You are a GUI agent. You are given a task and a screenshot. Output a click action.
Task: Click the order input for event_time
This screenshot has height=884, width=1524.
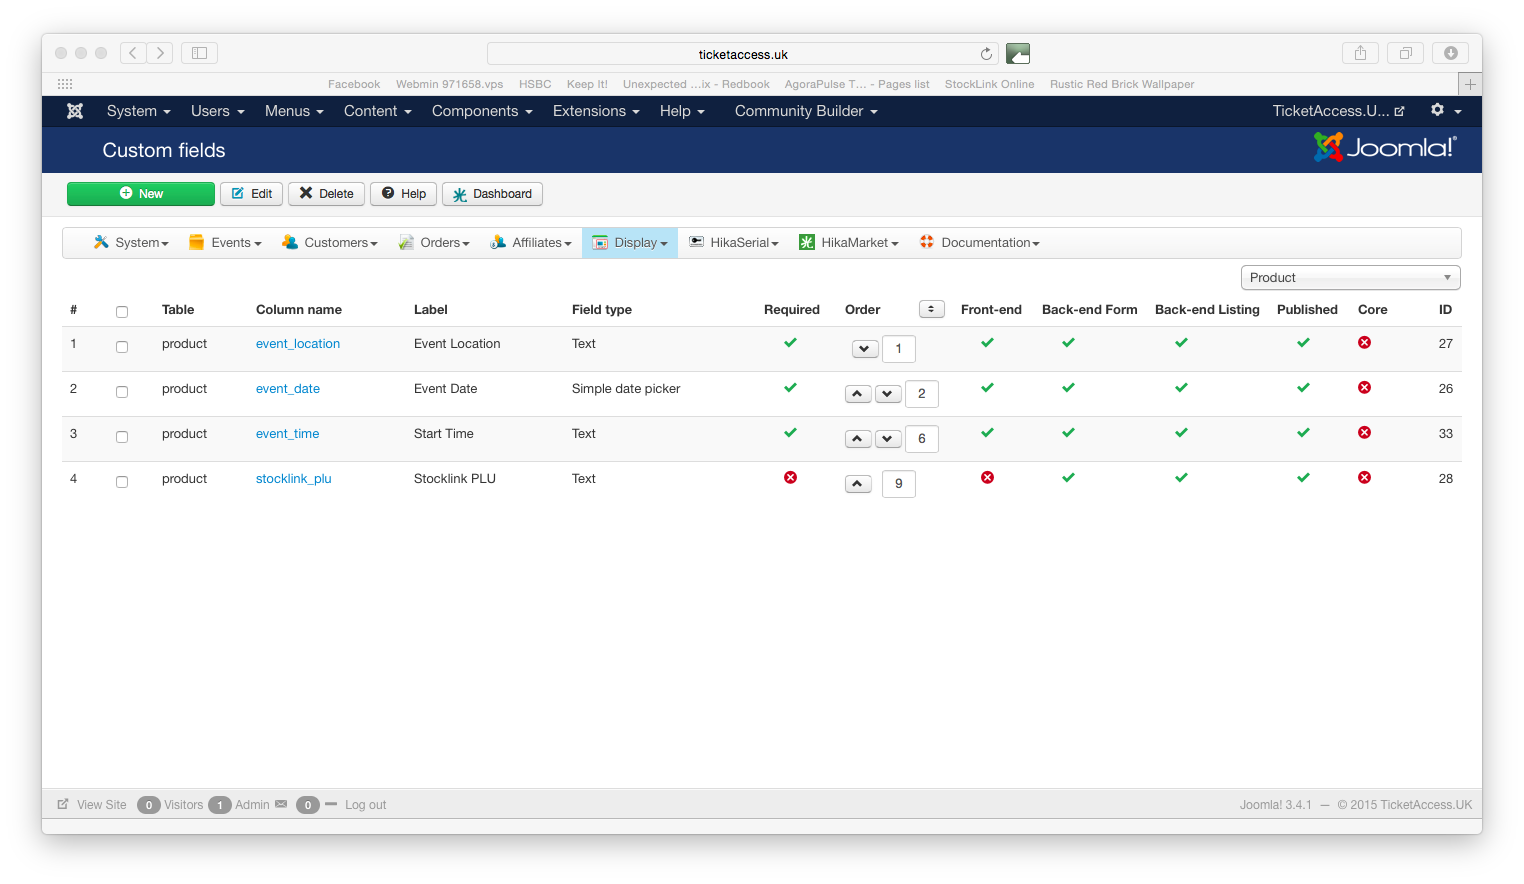tap(921, 439)
